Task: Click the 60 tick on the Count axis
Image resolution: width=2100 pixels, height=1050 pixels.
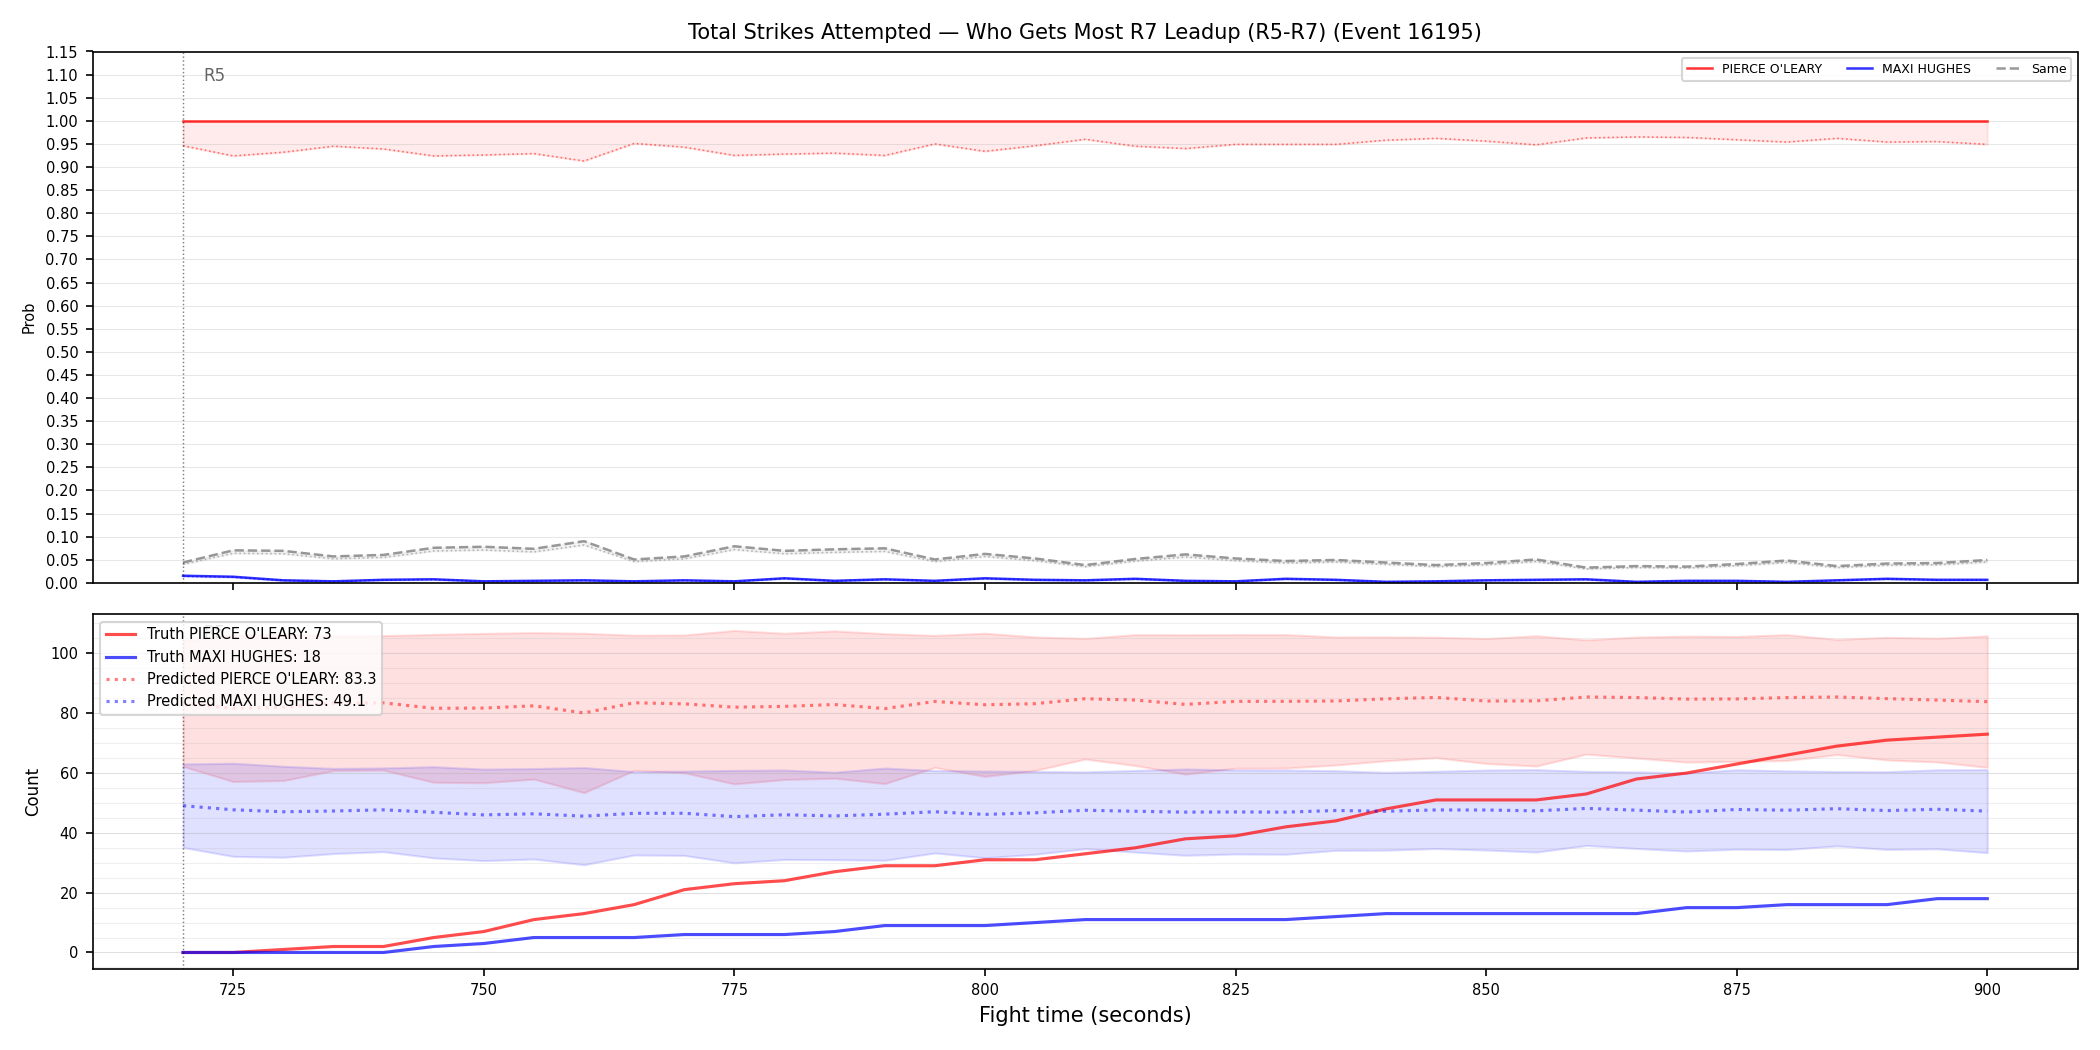Action: [x=69, y=773]
